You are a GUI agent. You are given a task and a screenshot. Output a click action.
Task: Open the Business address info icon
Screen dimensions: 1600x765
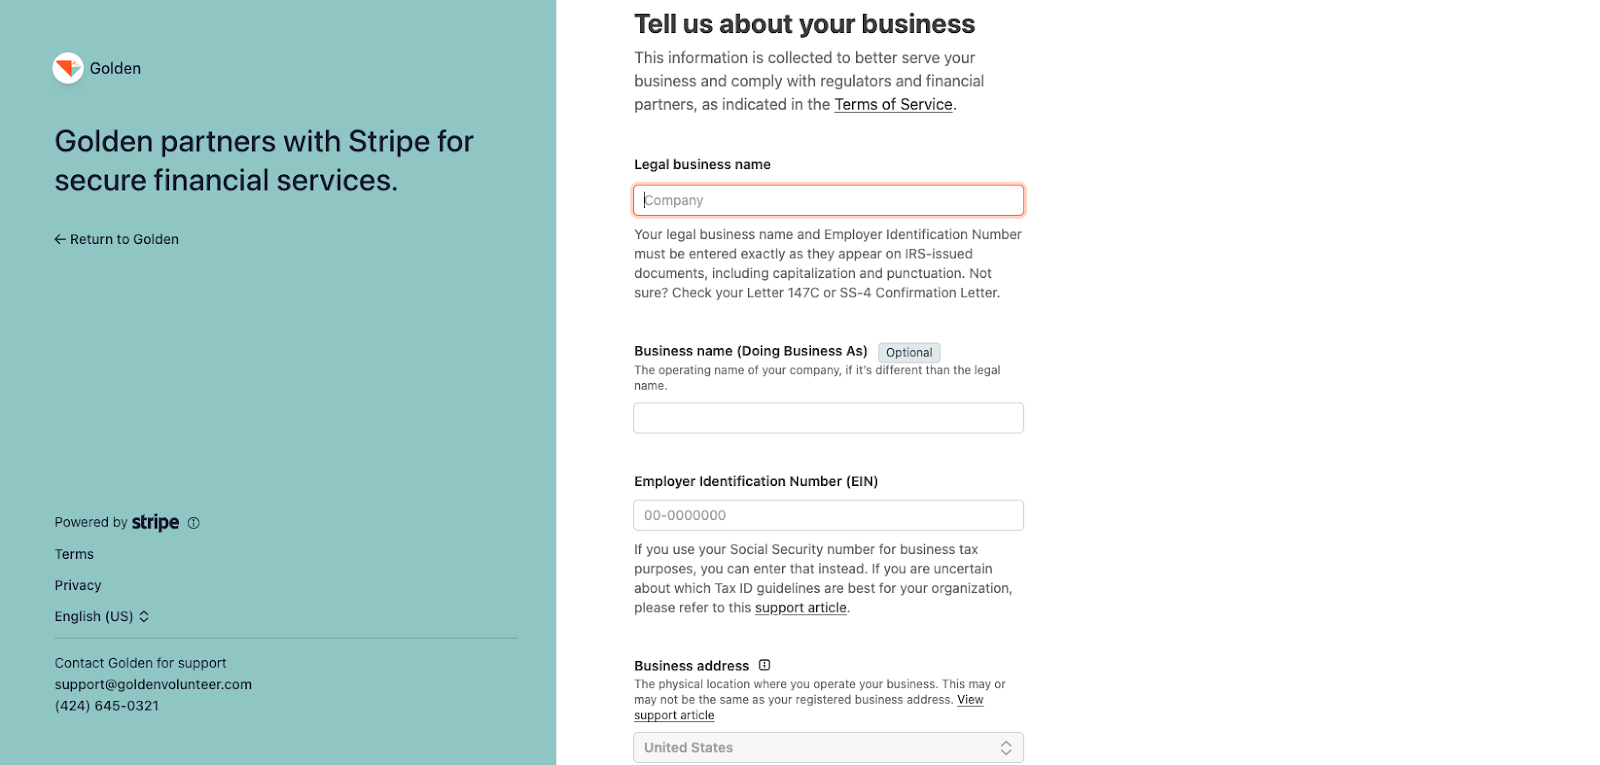765,665
